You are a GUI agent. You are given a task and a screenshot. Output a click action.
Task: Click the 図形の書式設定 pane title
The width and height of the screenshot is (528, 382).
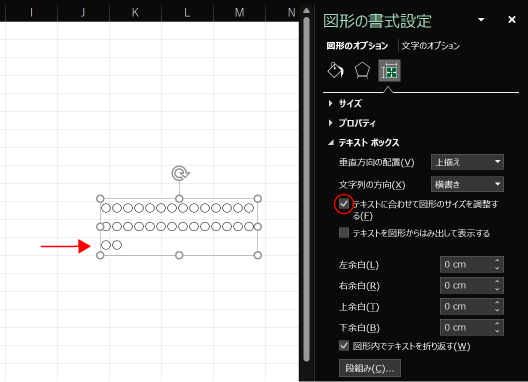[x=377, y=21]
